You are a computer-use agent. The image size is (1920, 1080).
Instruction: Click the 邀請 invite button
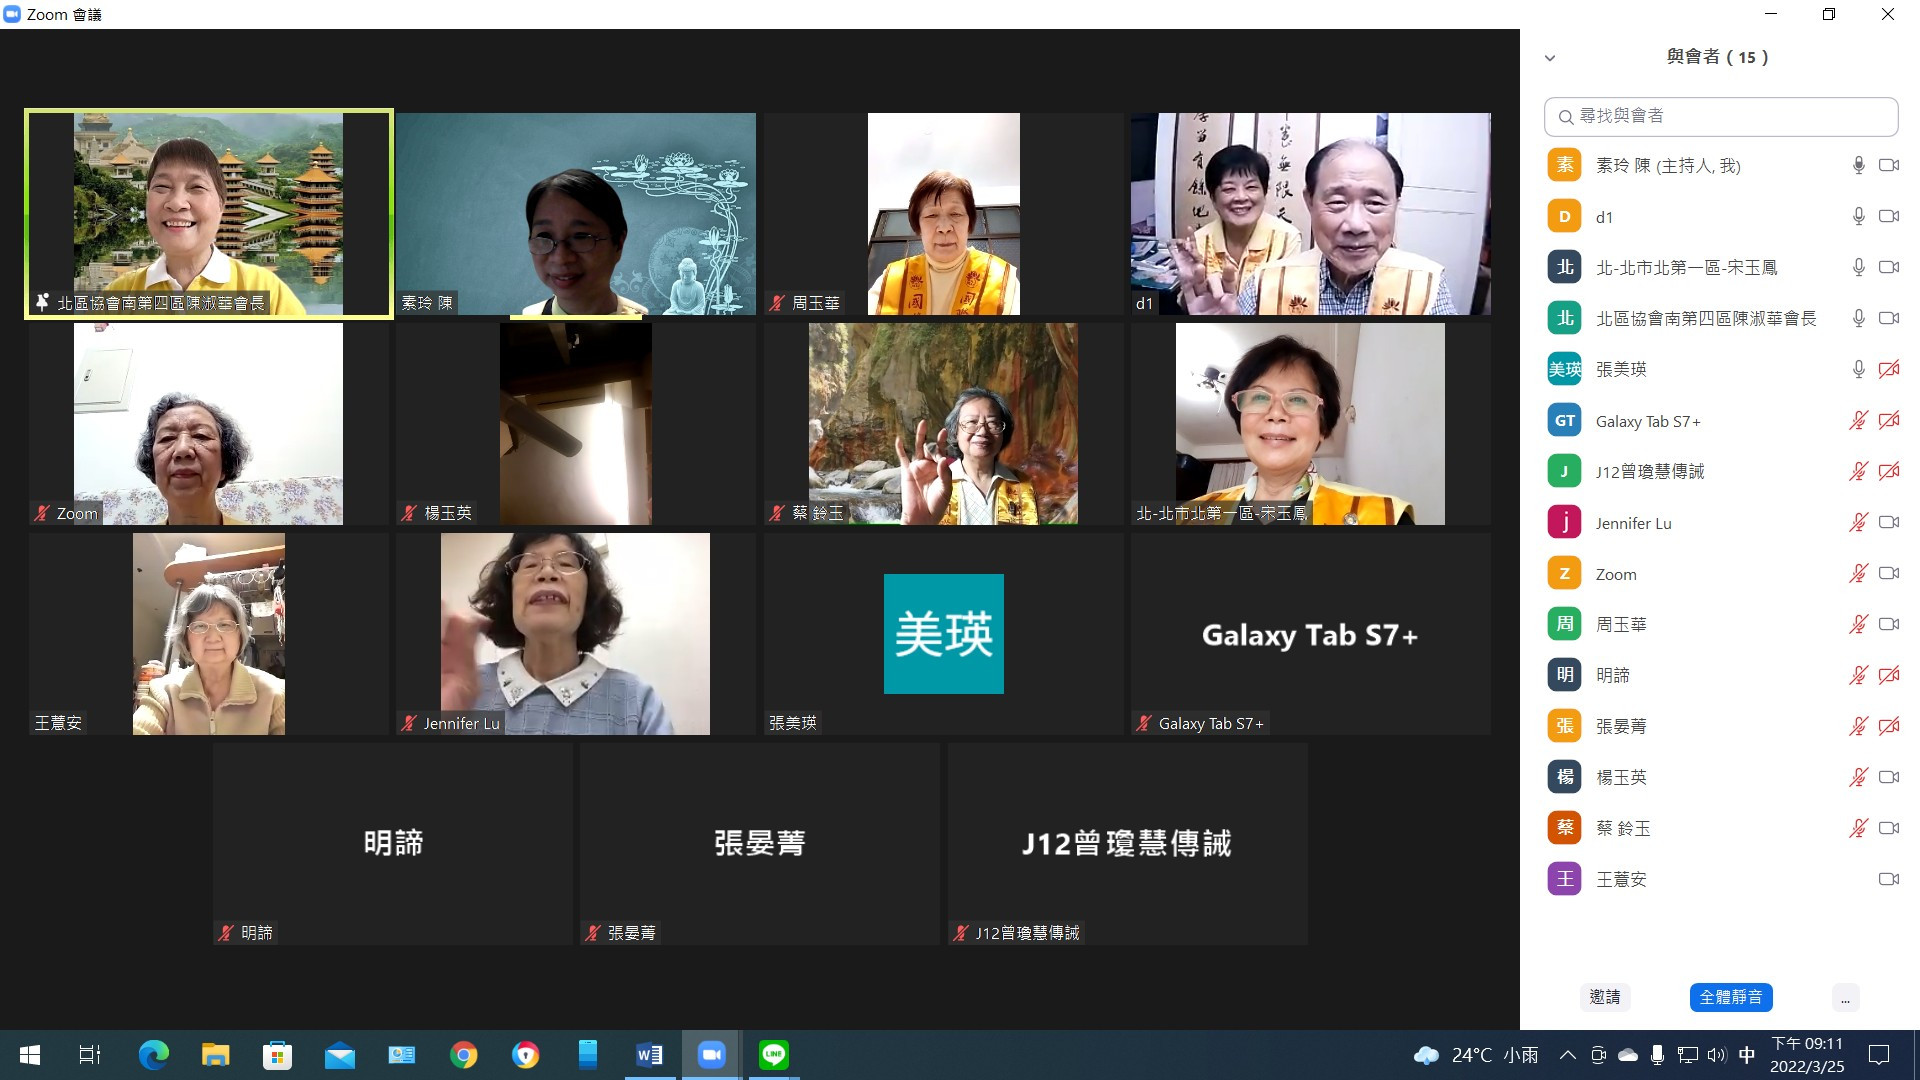point(1605,997)
